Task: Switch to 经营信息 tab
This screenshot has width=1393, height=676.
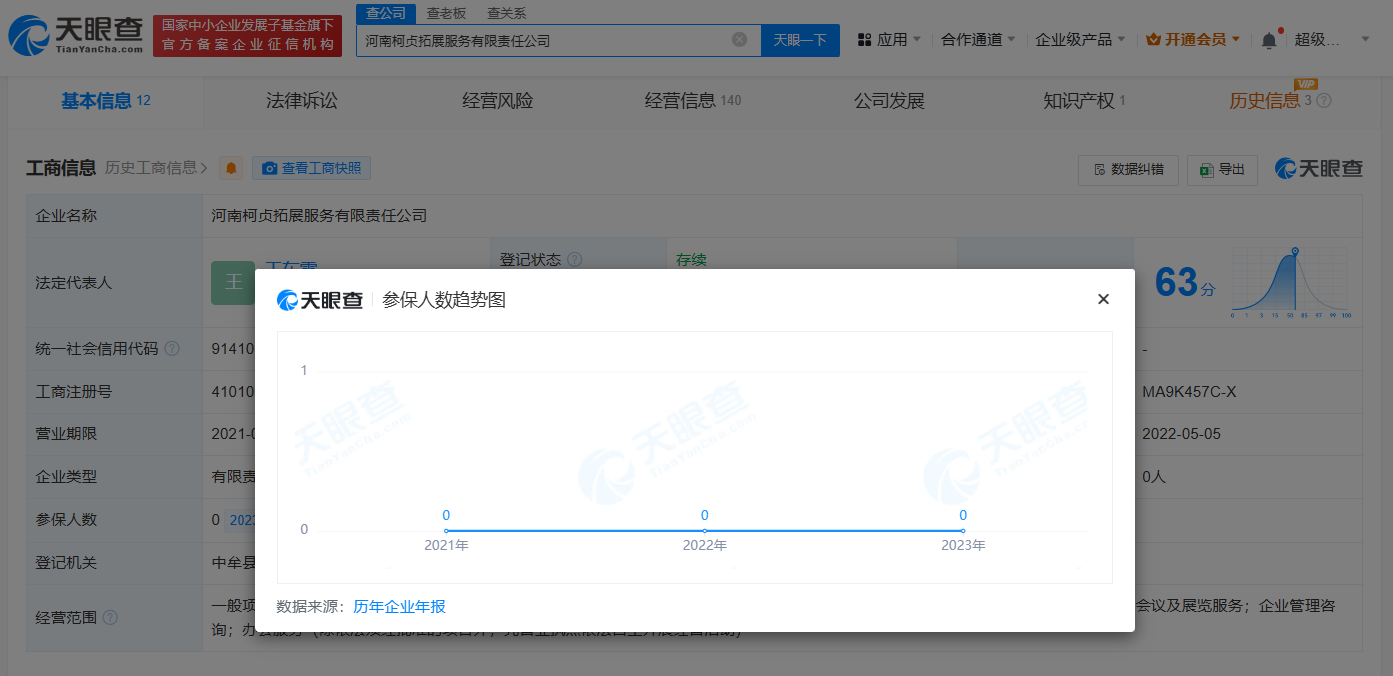Action: click(693, 100)
